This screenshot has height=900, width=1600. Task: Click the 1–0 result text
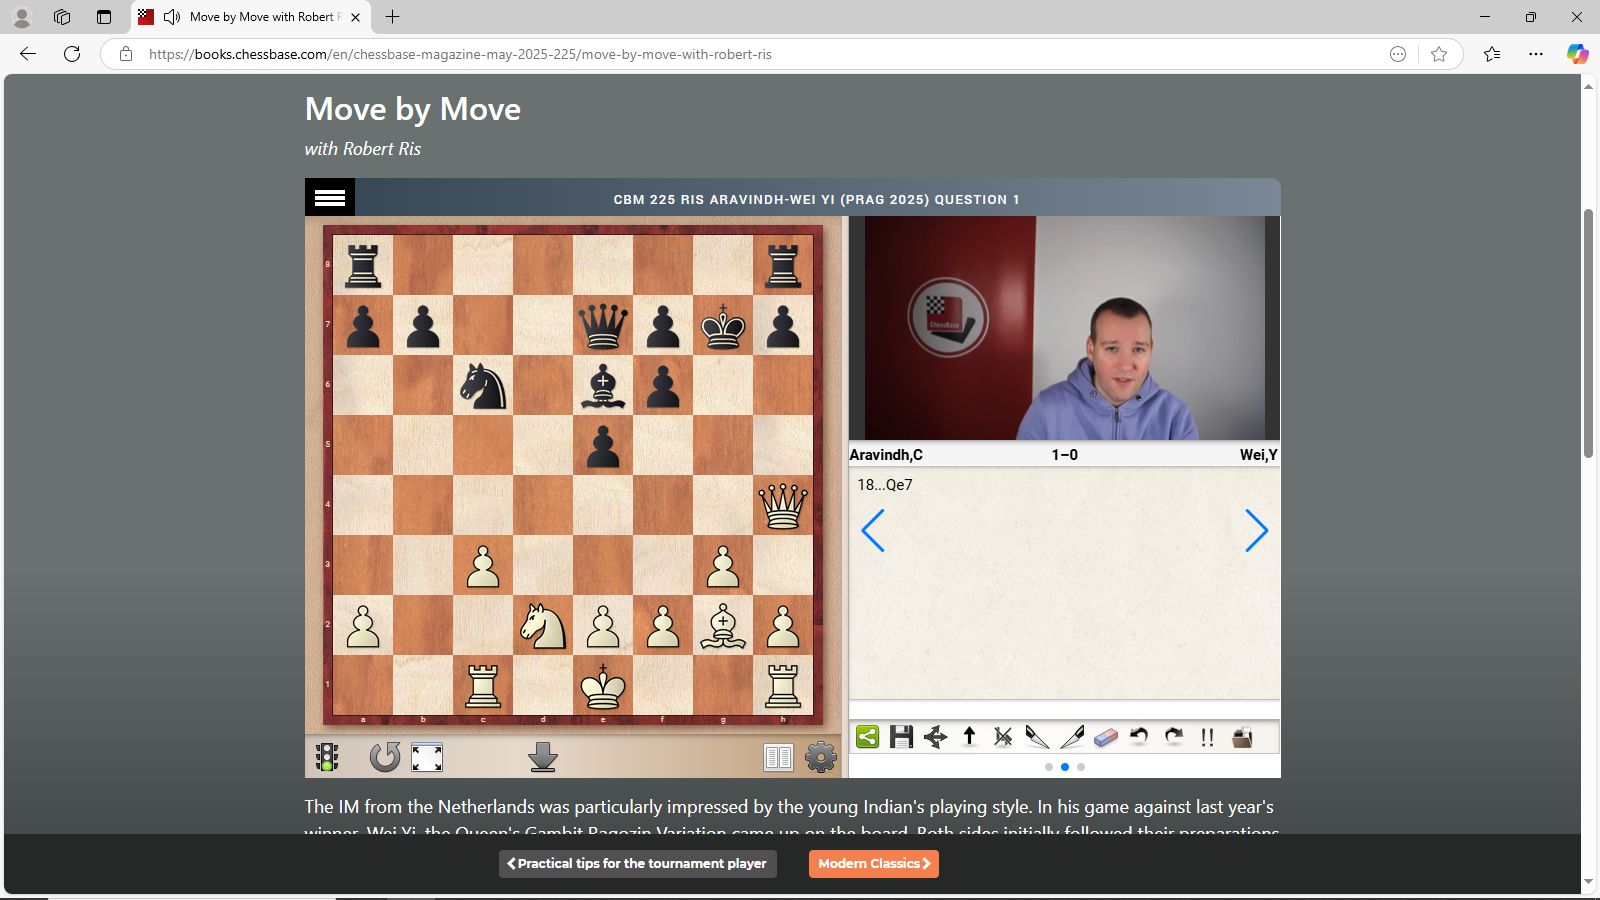point(1064,455)
